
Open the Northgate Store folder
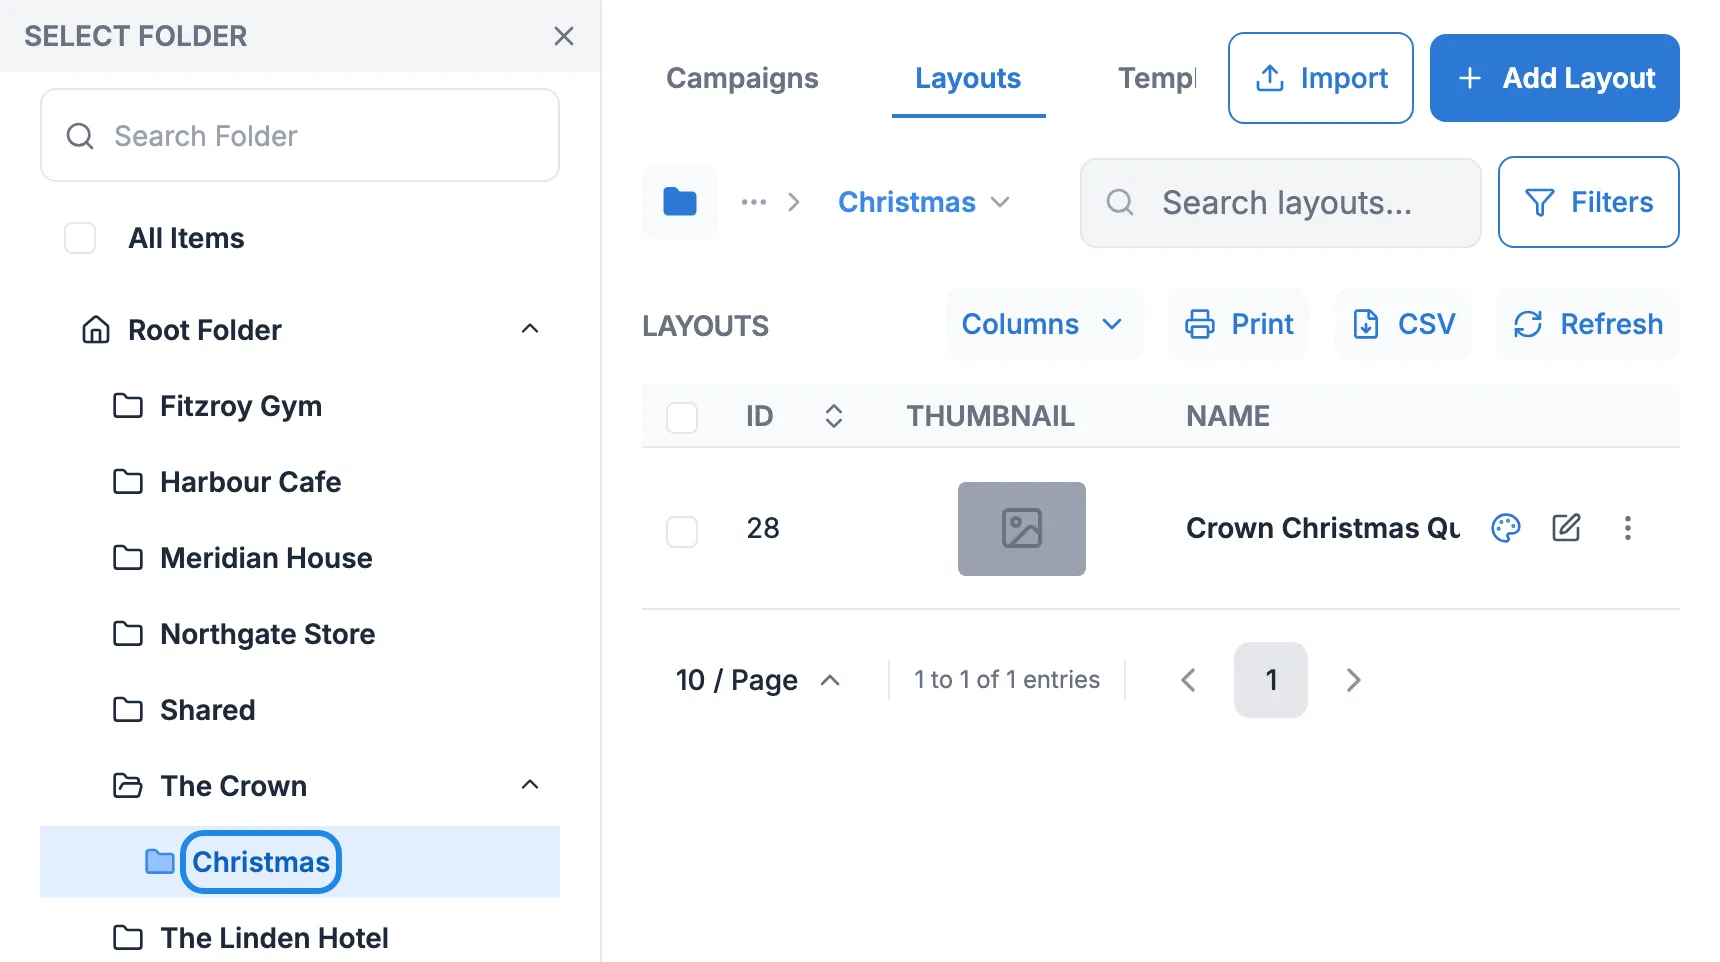coord(267,634)
